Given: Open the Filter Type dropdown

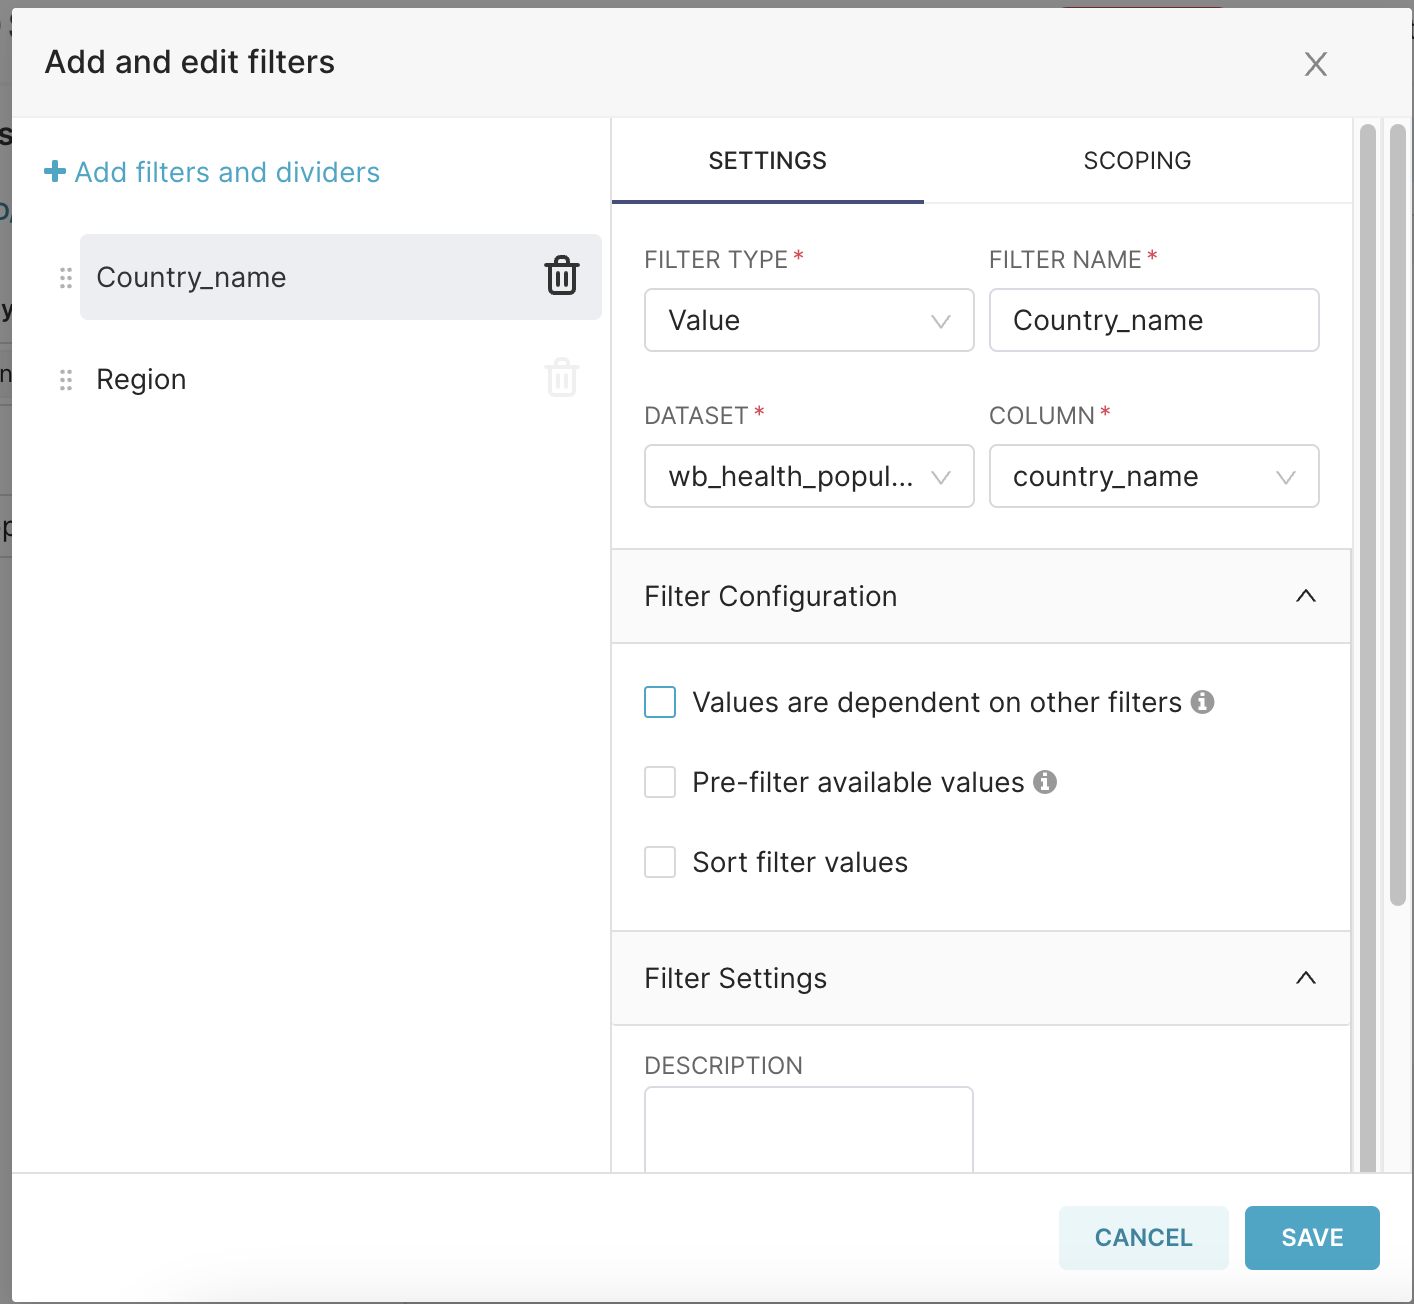Looking at the screenshot, I should (808, 320).
